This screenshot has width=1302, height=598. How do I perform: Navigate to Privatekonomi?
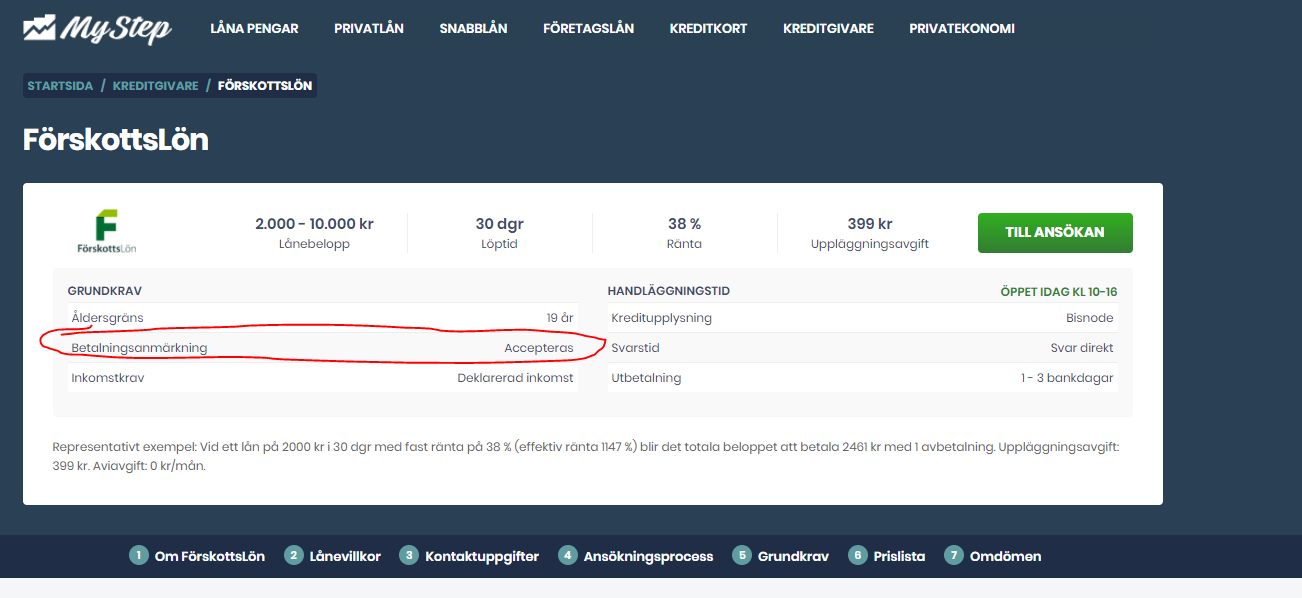[962, 29]
